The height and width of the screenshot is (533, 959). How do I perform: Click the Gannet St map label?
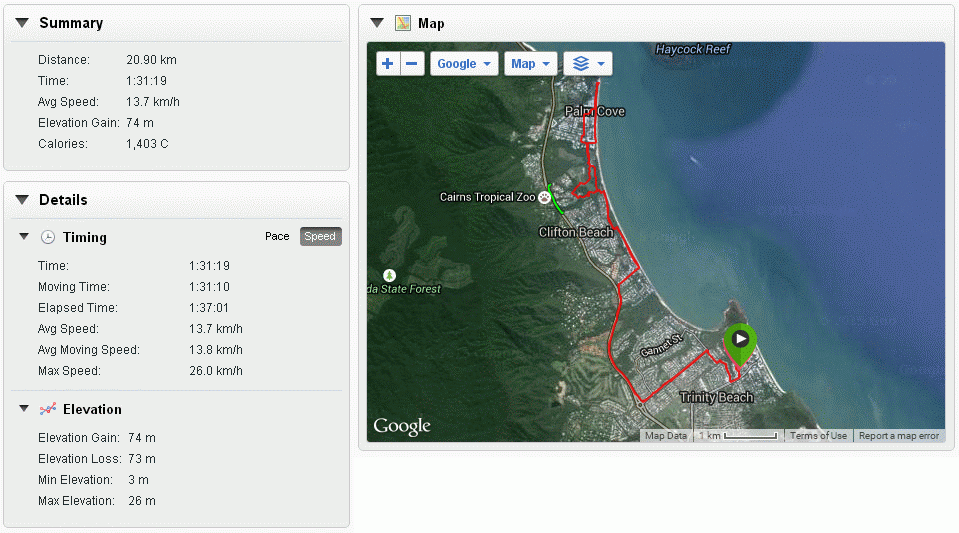pyautogui.click(x=661, y=346)
